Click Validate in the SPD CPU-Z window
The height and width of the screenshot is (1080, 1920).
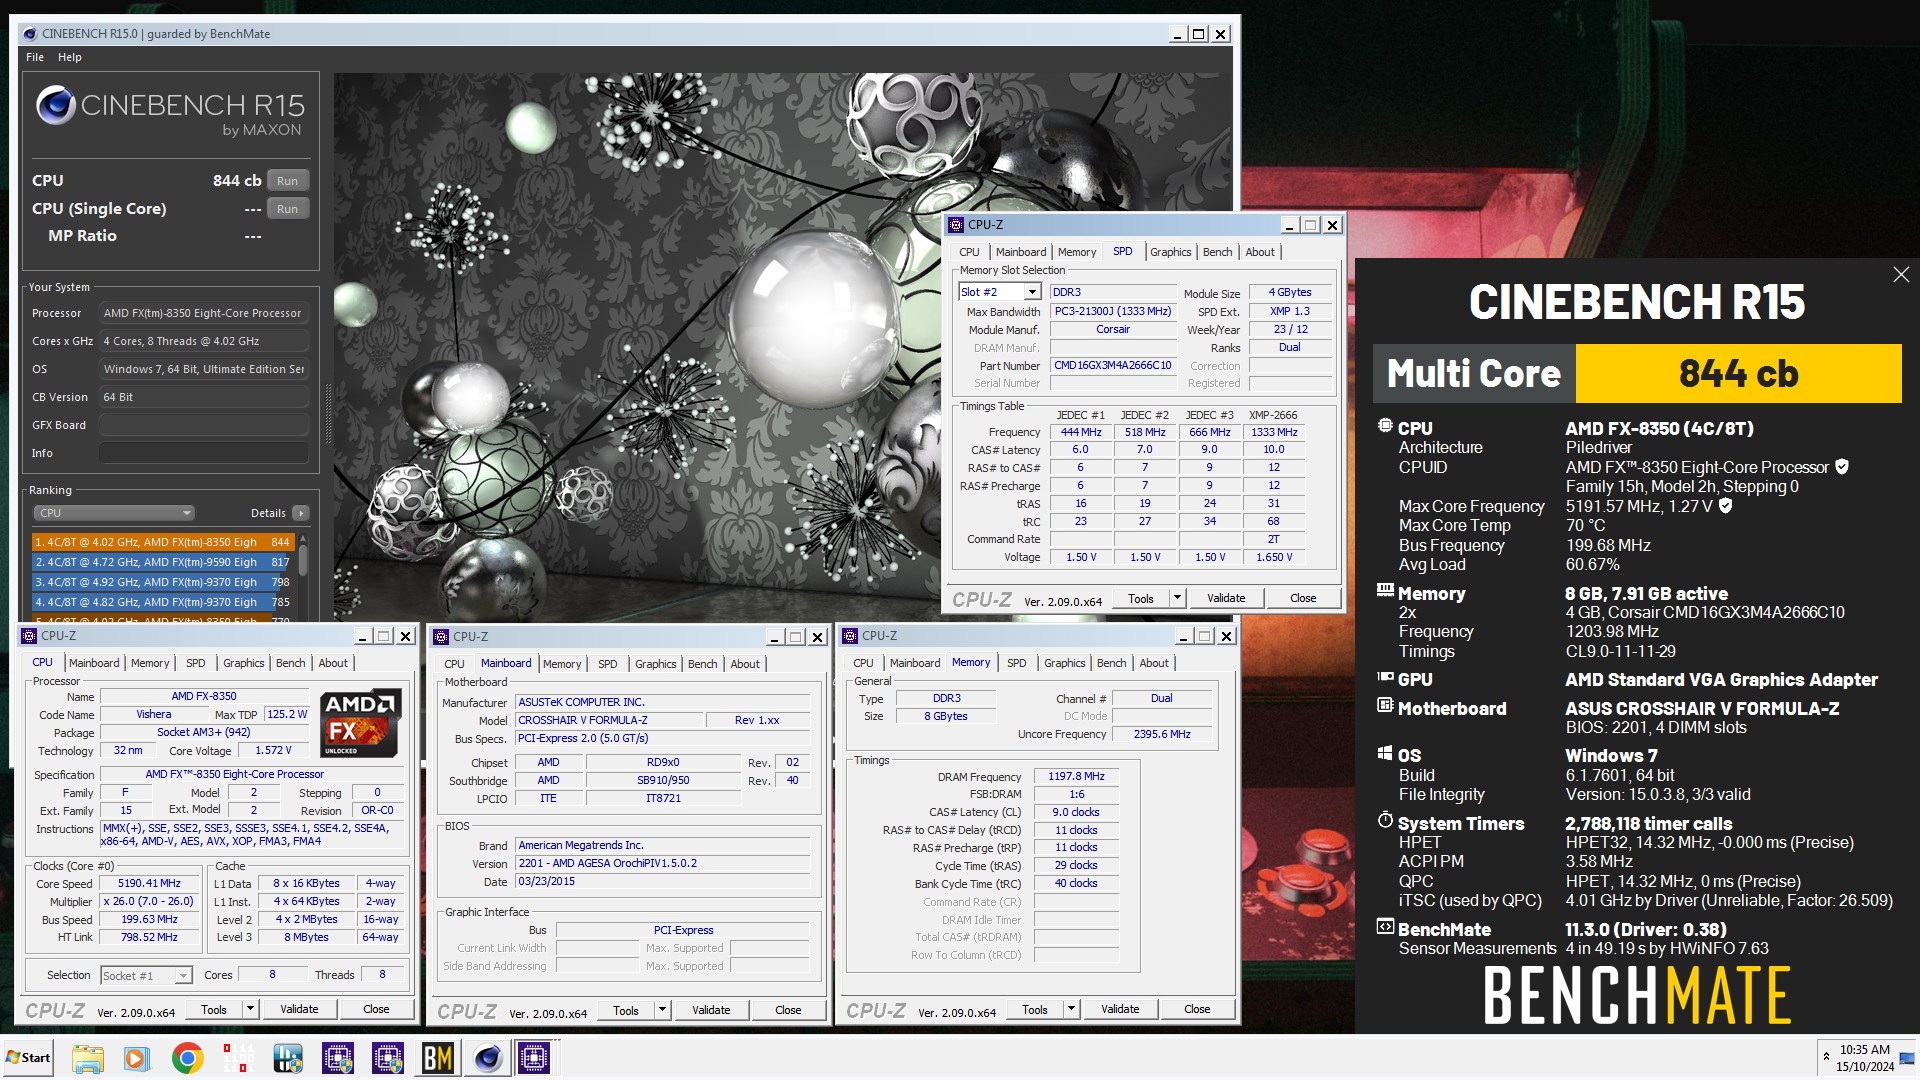(1226, 598)
